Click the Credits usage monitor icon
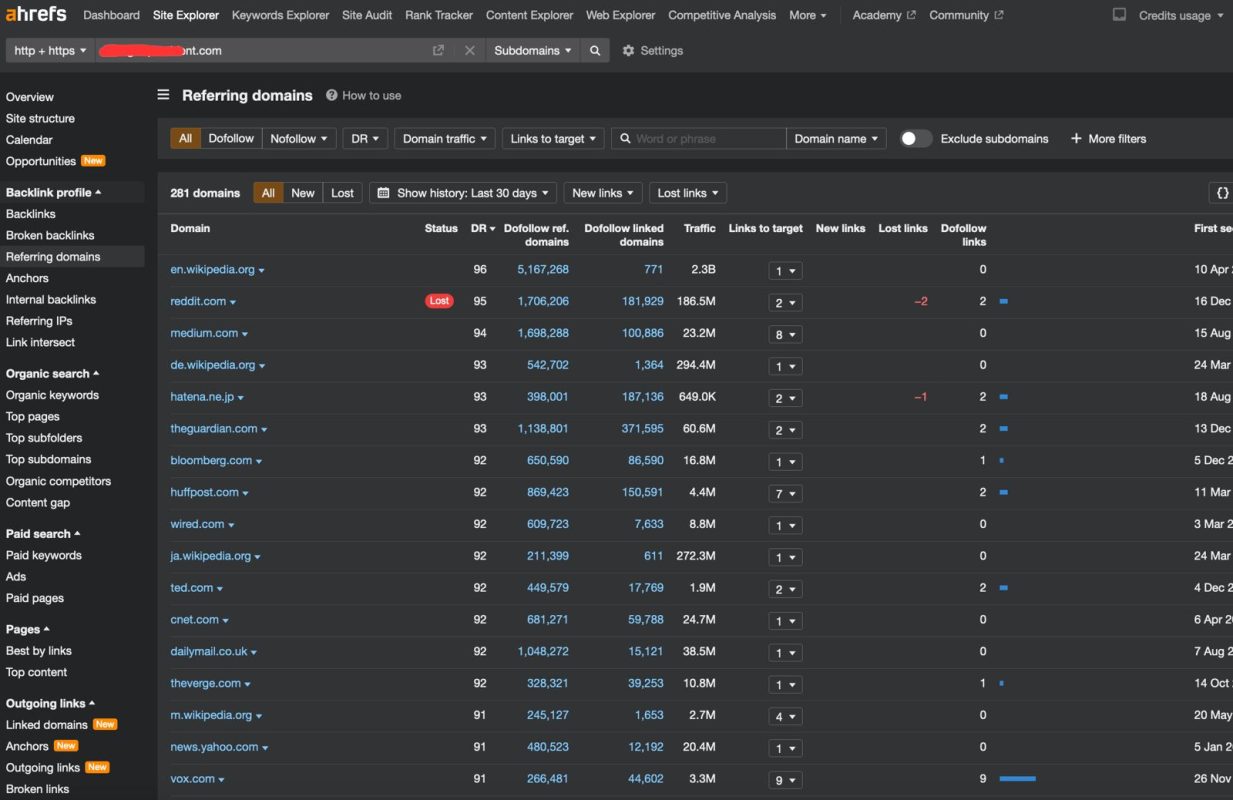The image size is (1233, 800). tap(1119, 15)
